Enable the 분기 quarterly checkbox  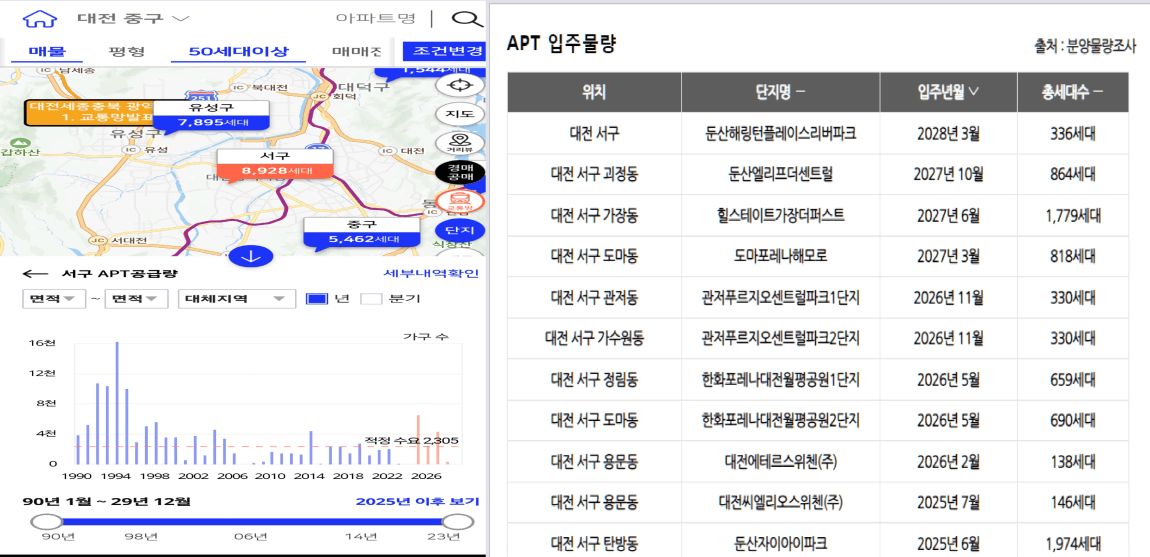(x=373, y=299)
